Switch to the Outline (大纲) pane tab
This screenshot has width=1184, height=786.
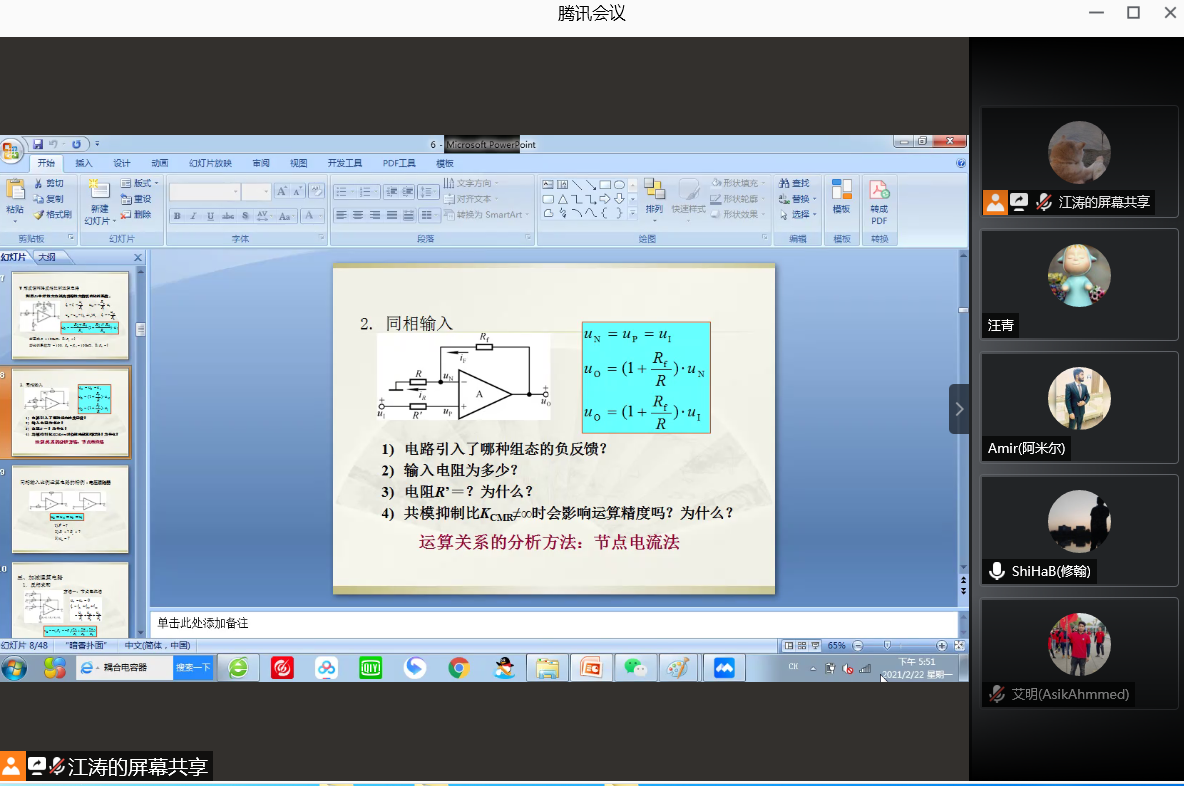coord(47,258)
